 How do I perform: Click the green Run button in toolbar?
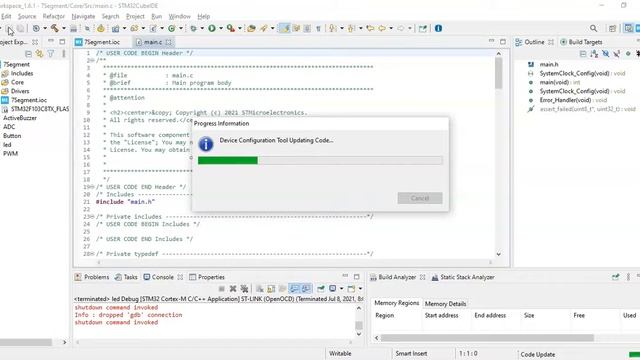click(x=212, y=28)
